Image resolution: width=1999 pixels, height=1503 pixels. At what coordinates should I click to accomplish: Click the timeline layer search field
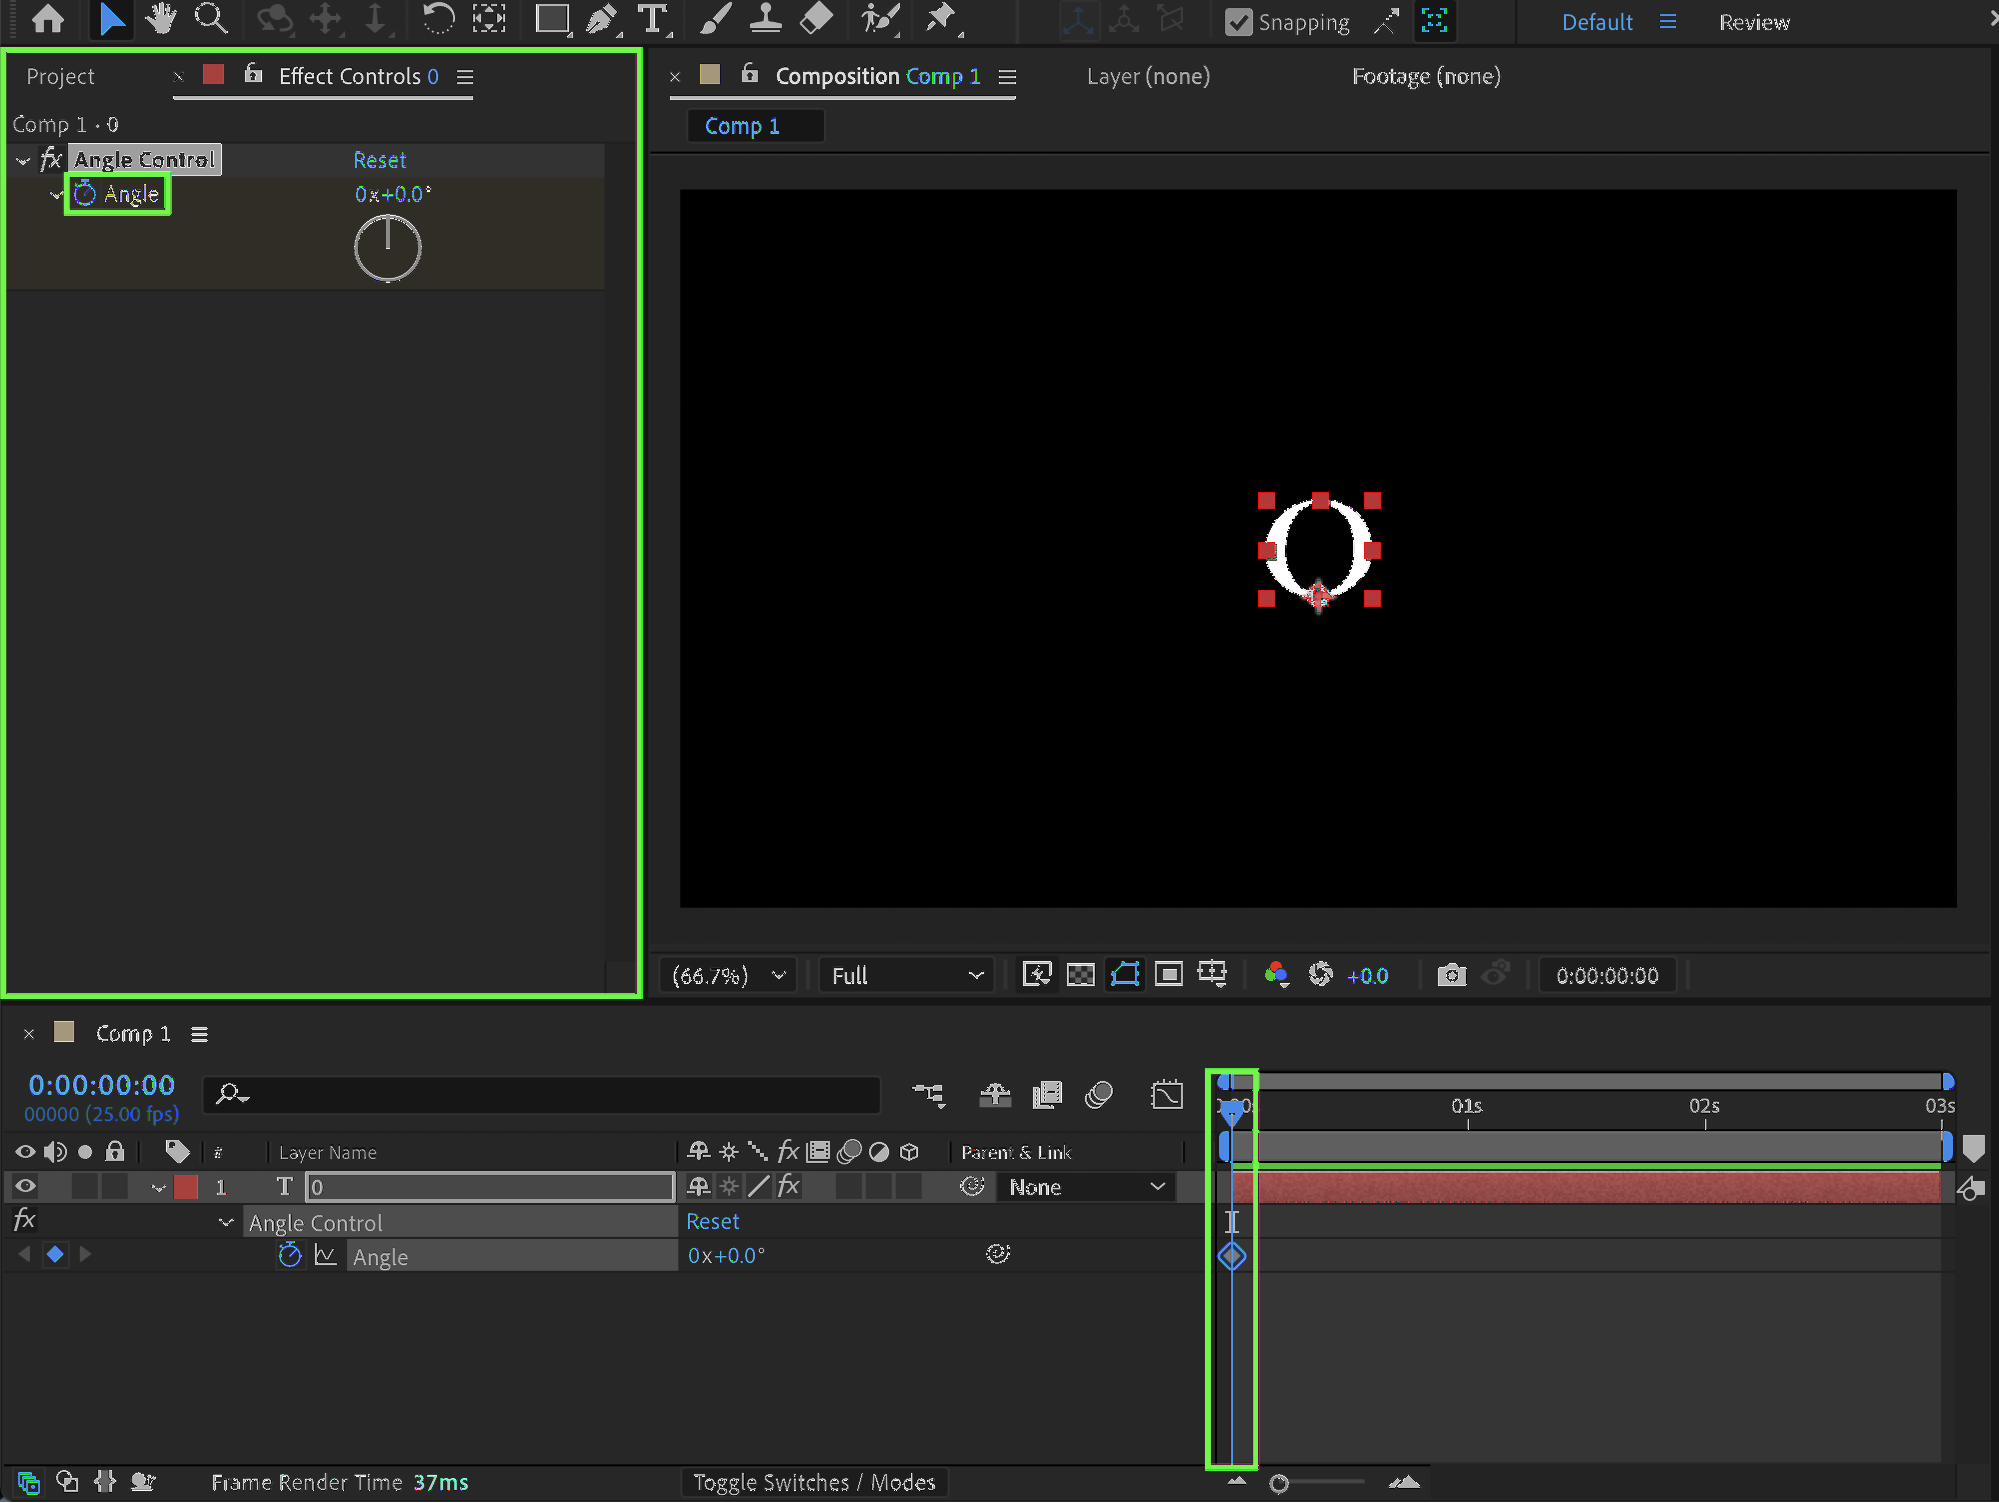pyautogui.click(x=541, y=1095)
